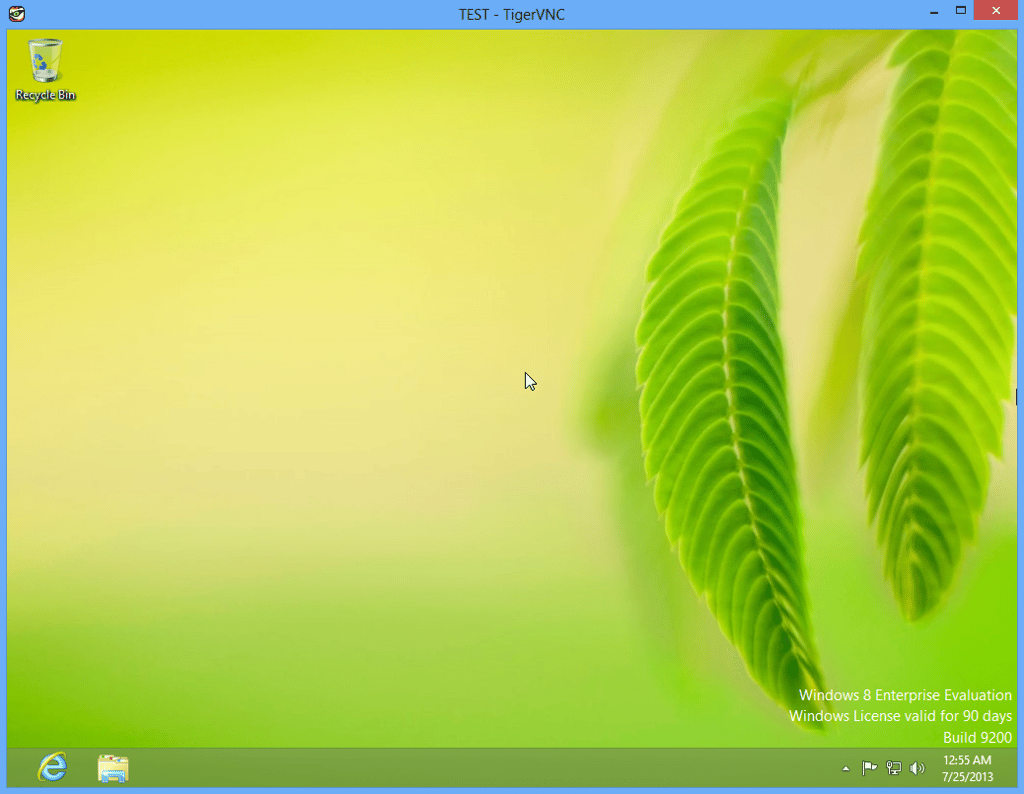Click the TigerVNC app icon in the title bar
1024x794 pixels.
point(17,14)
